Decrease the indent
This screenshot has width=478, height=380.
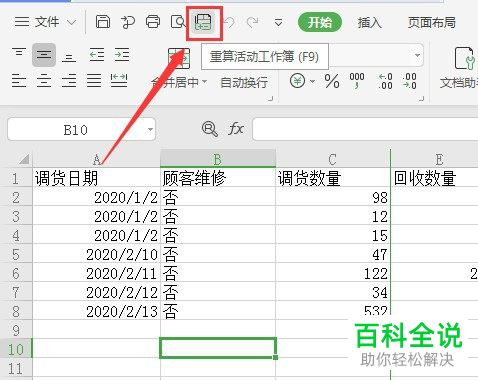[97, 55]
